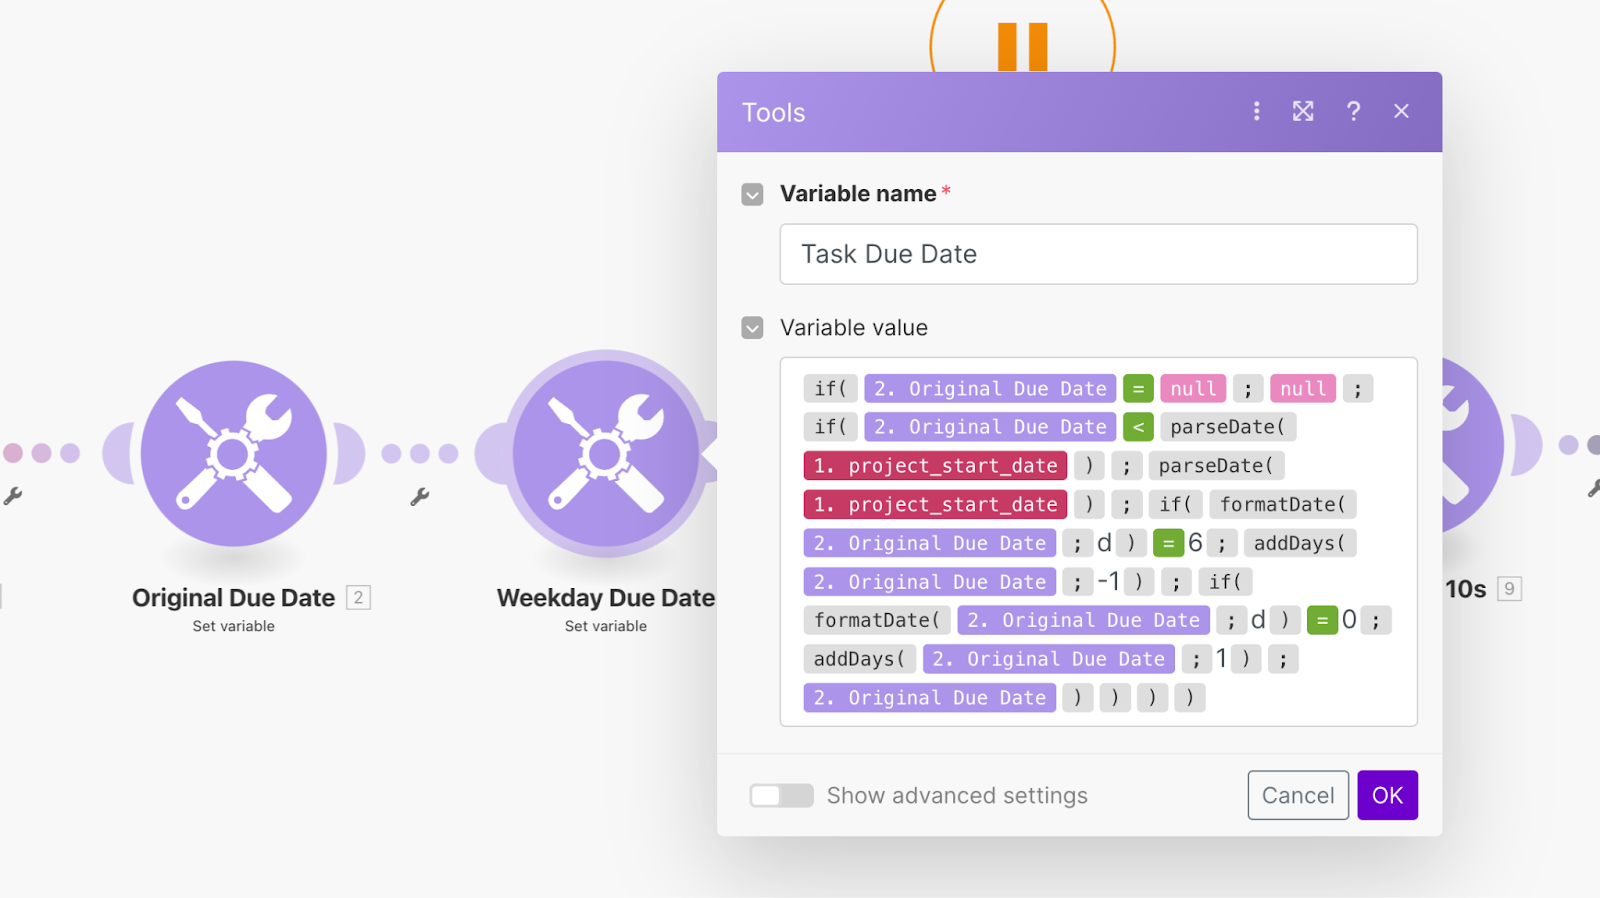Viewport: 1600px width, 898px height.
Task: Click the Variable value label
Action: tap(854, 328)
